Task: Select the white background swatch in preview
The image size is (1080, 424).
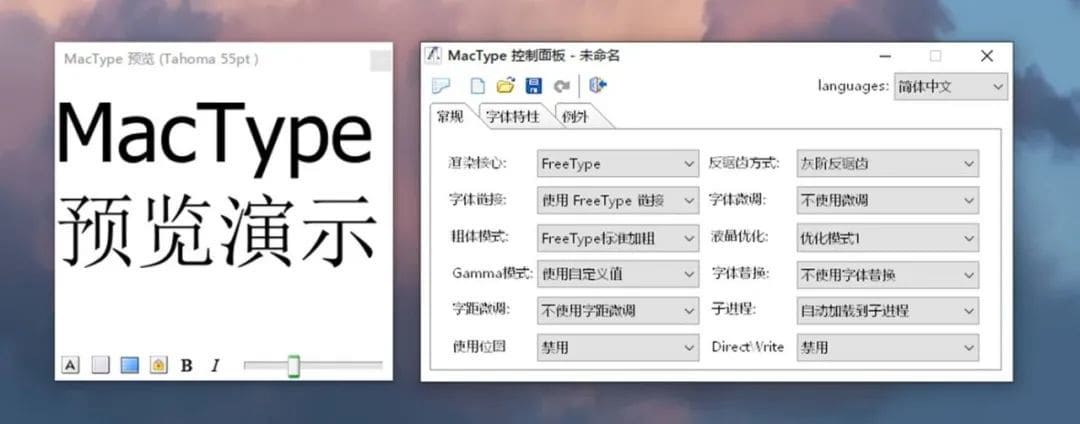Action: click(x=101, y=365)
